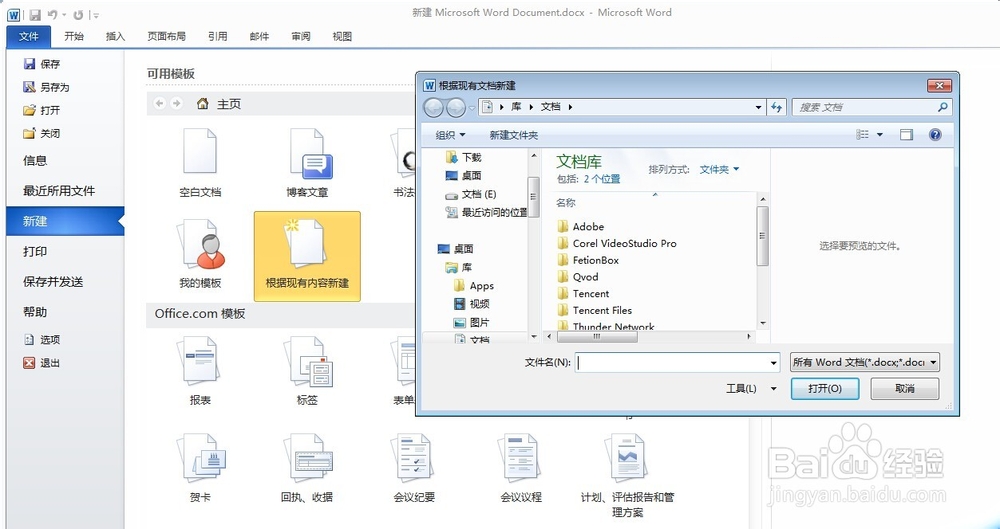
Task: Open the 所有 Word 文档 file type dropdown
Action: pyautogui.click(x=865, y=362)
